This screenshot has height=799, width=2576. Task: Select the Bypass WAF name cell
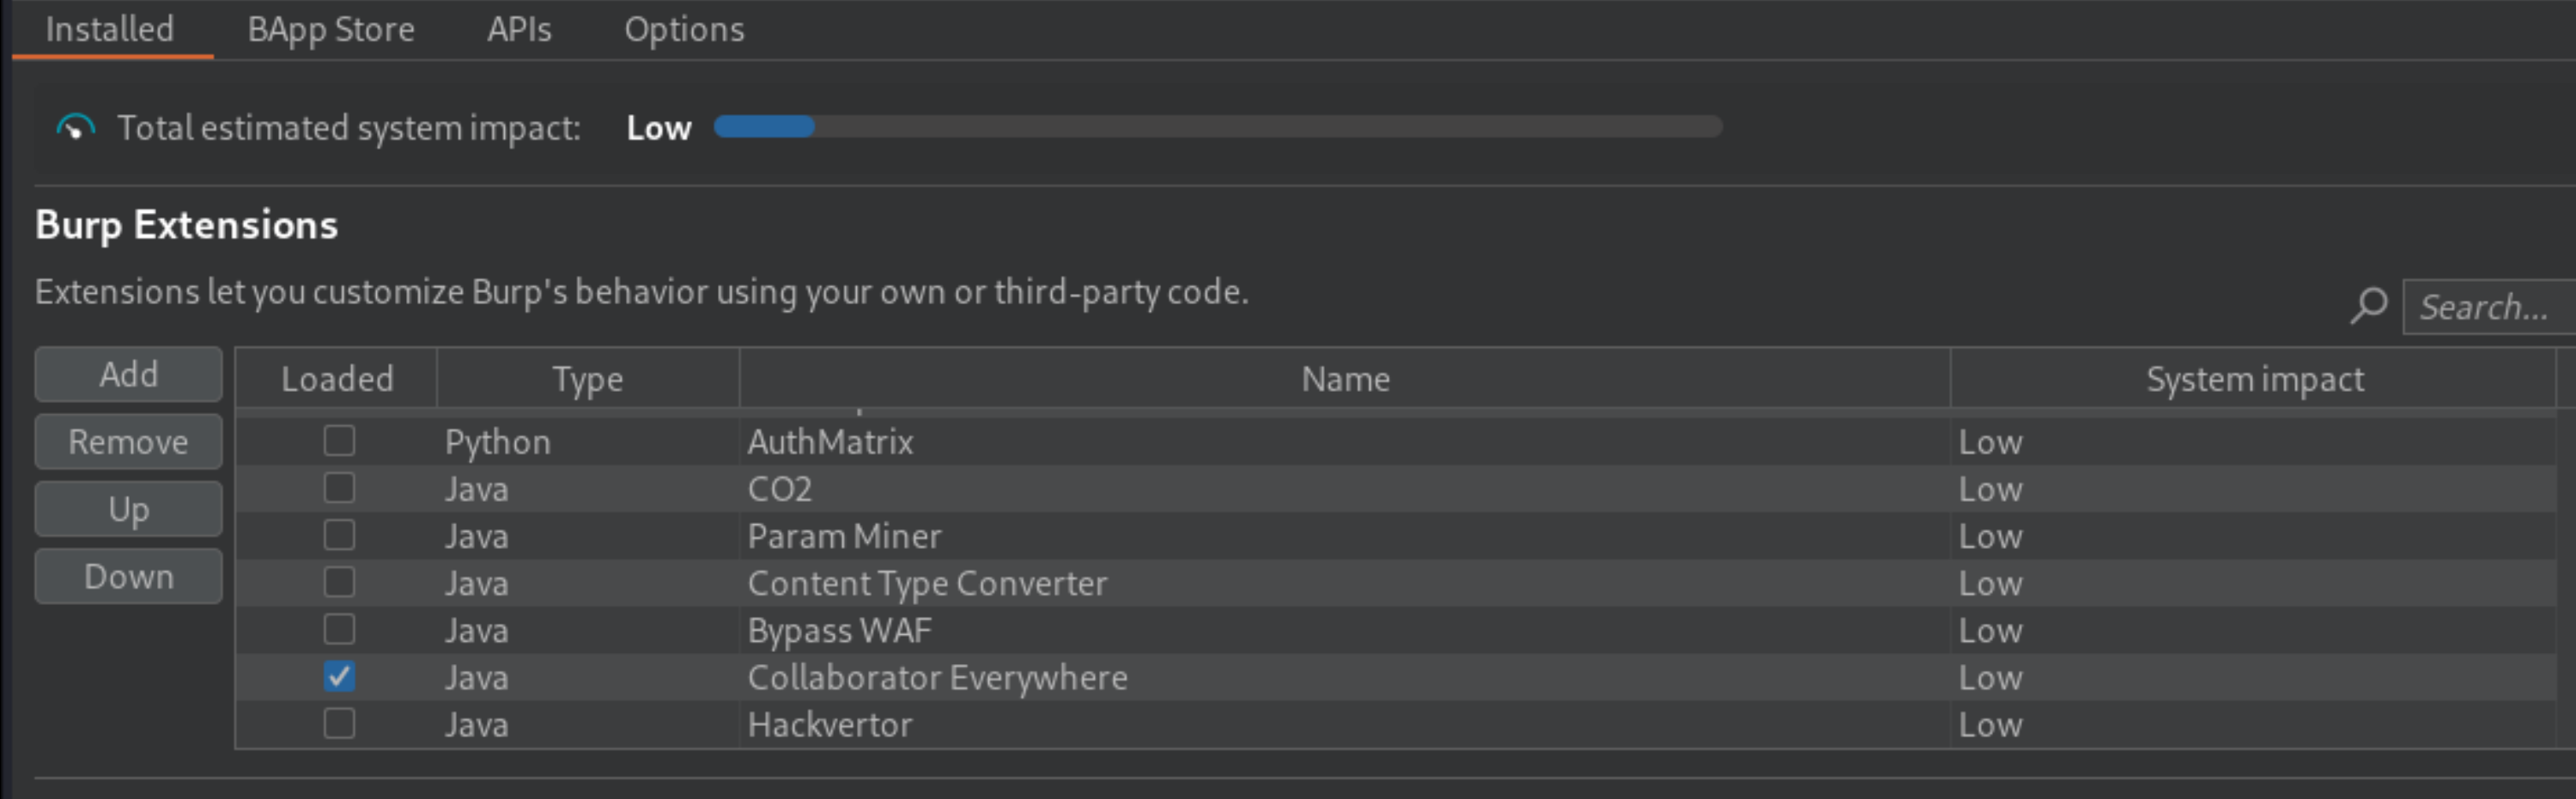(x=1345, y=630)
